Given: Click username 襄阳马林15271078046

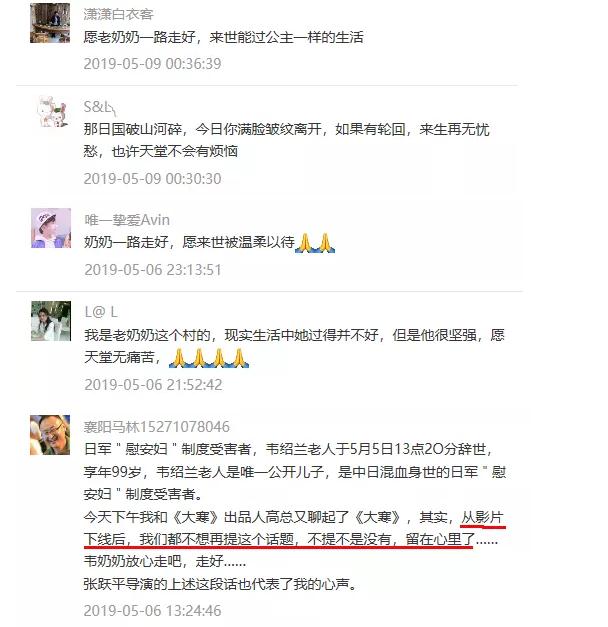Looking at the screenshot, I should point(157,427).
